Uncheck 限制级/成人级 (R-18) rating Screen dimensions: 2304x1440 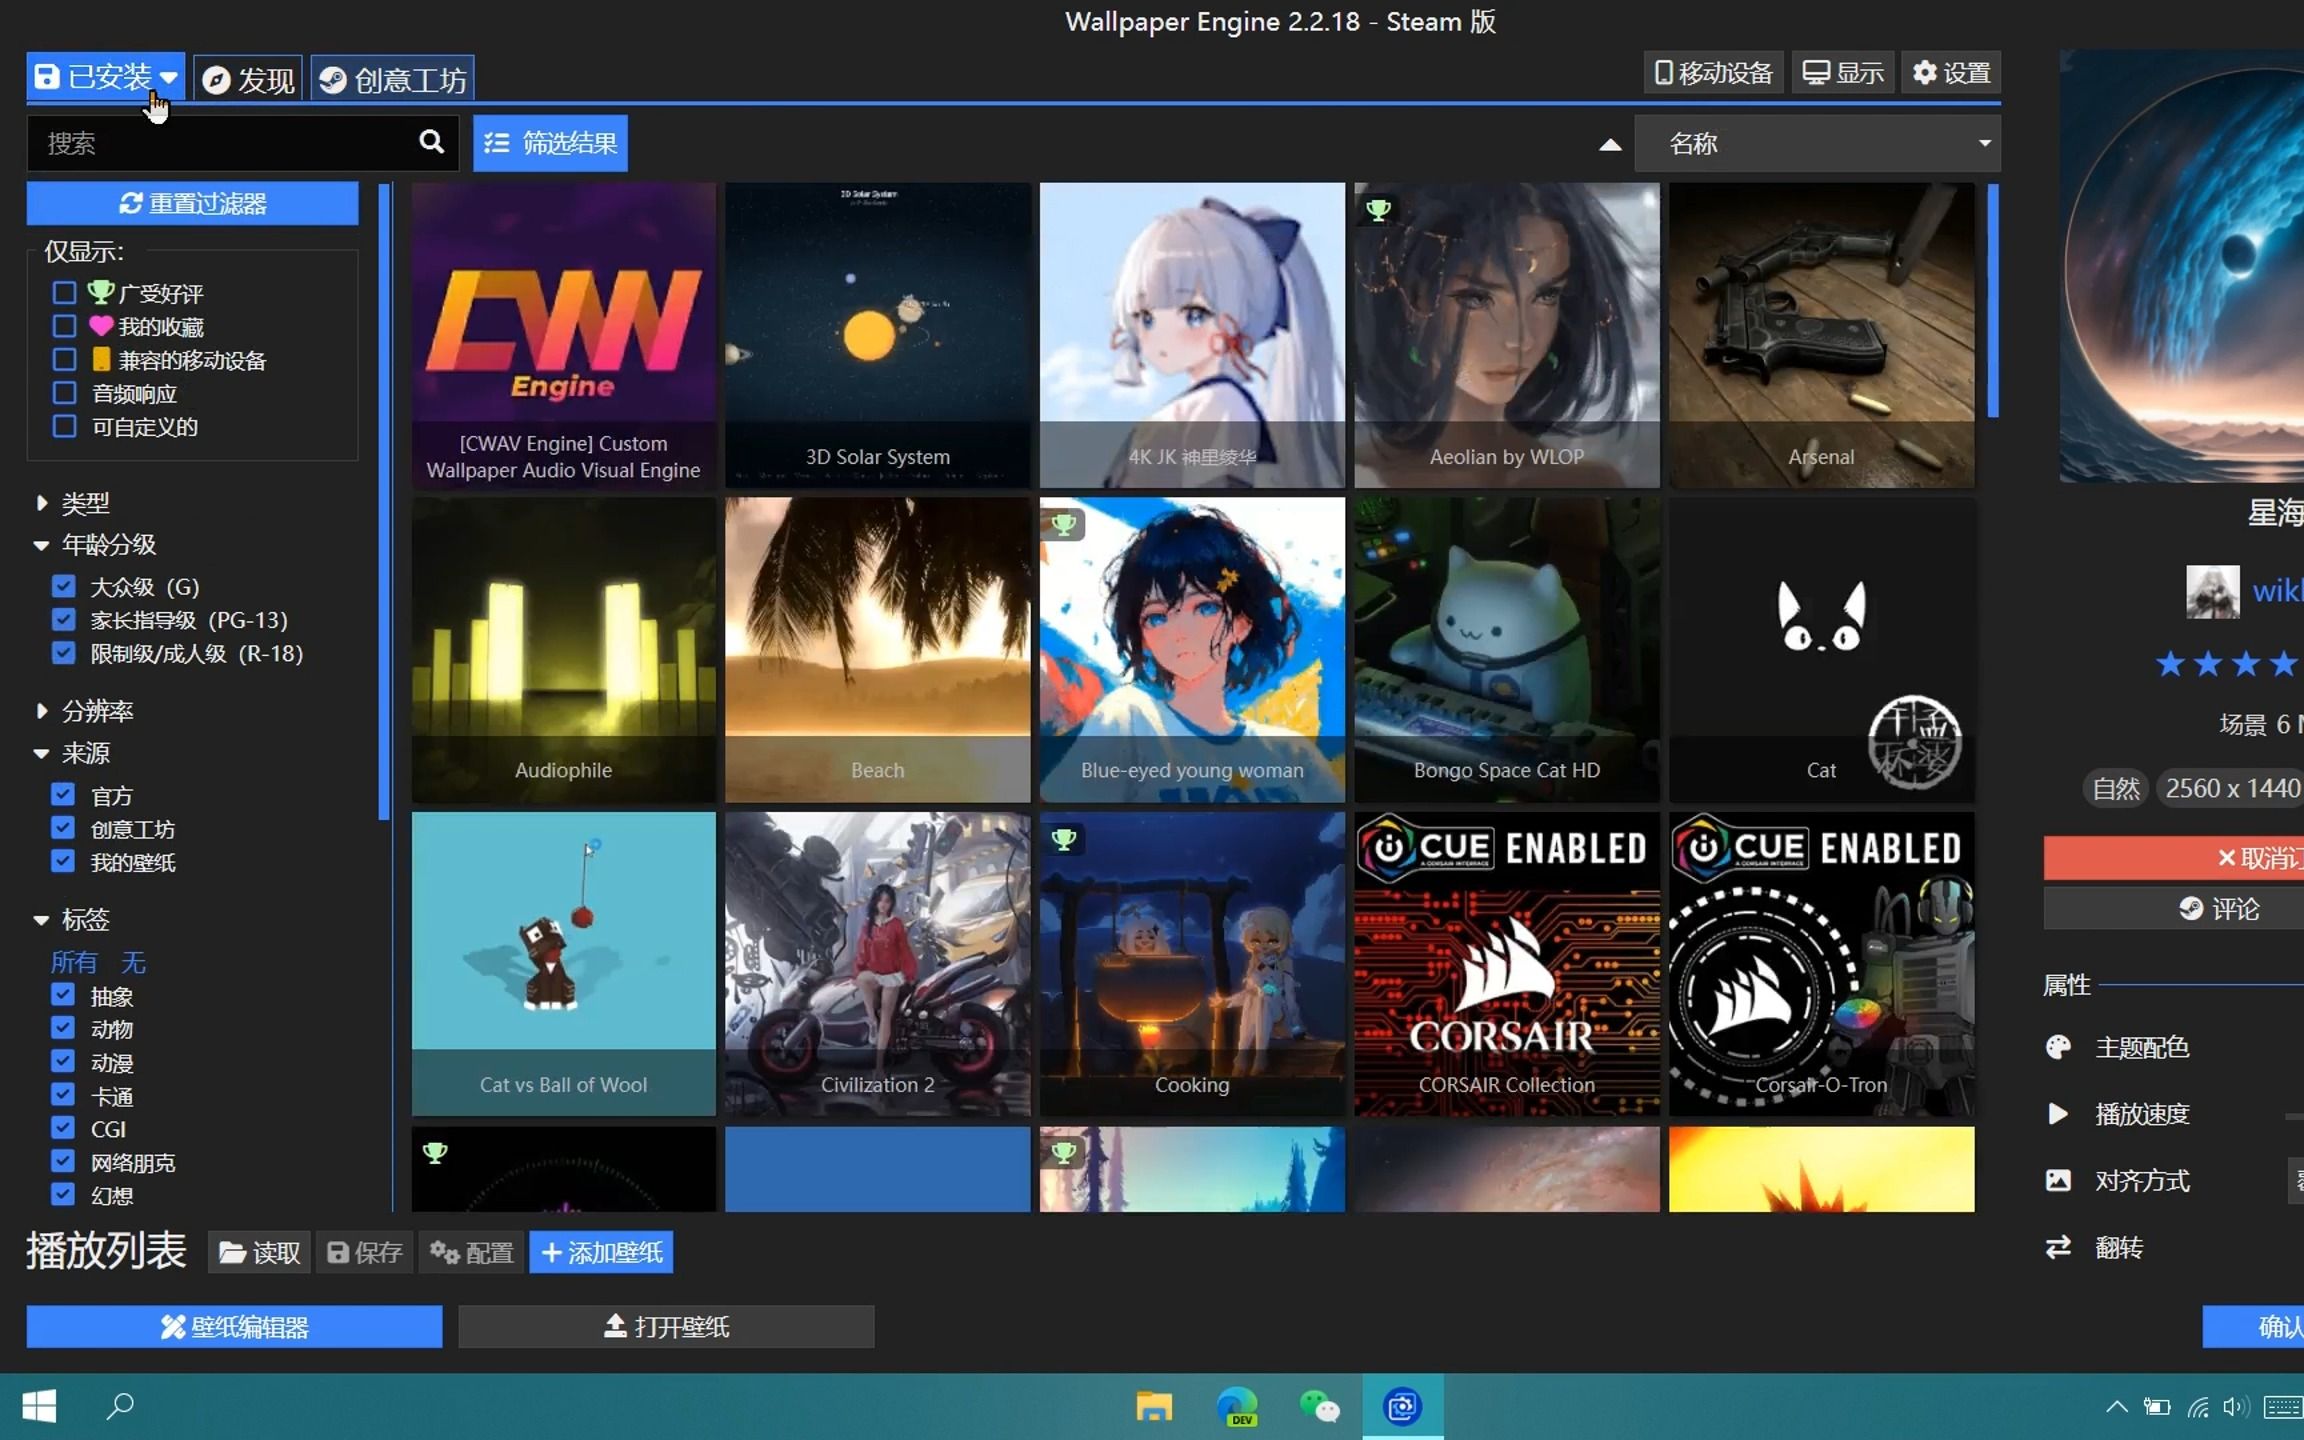pos(64,653)
